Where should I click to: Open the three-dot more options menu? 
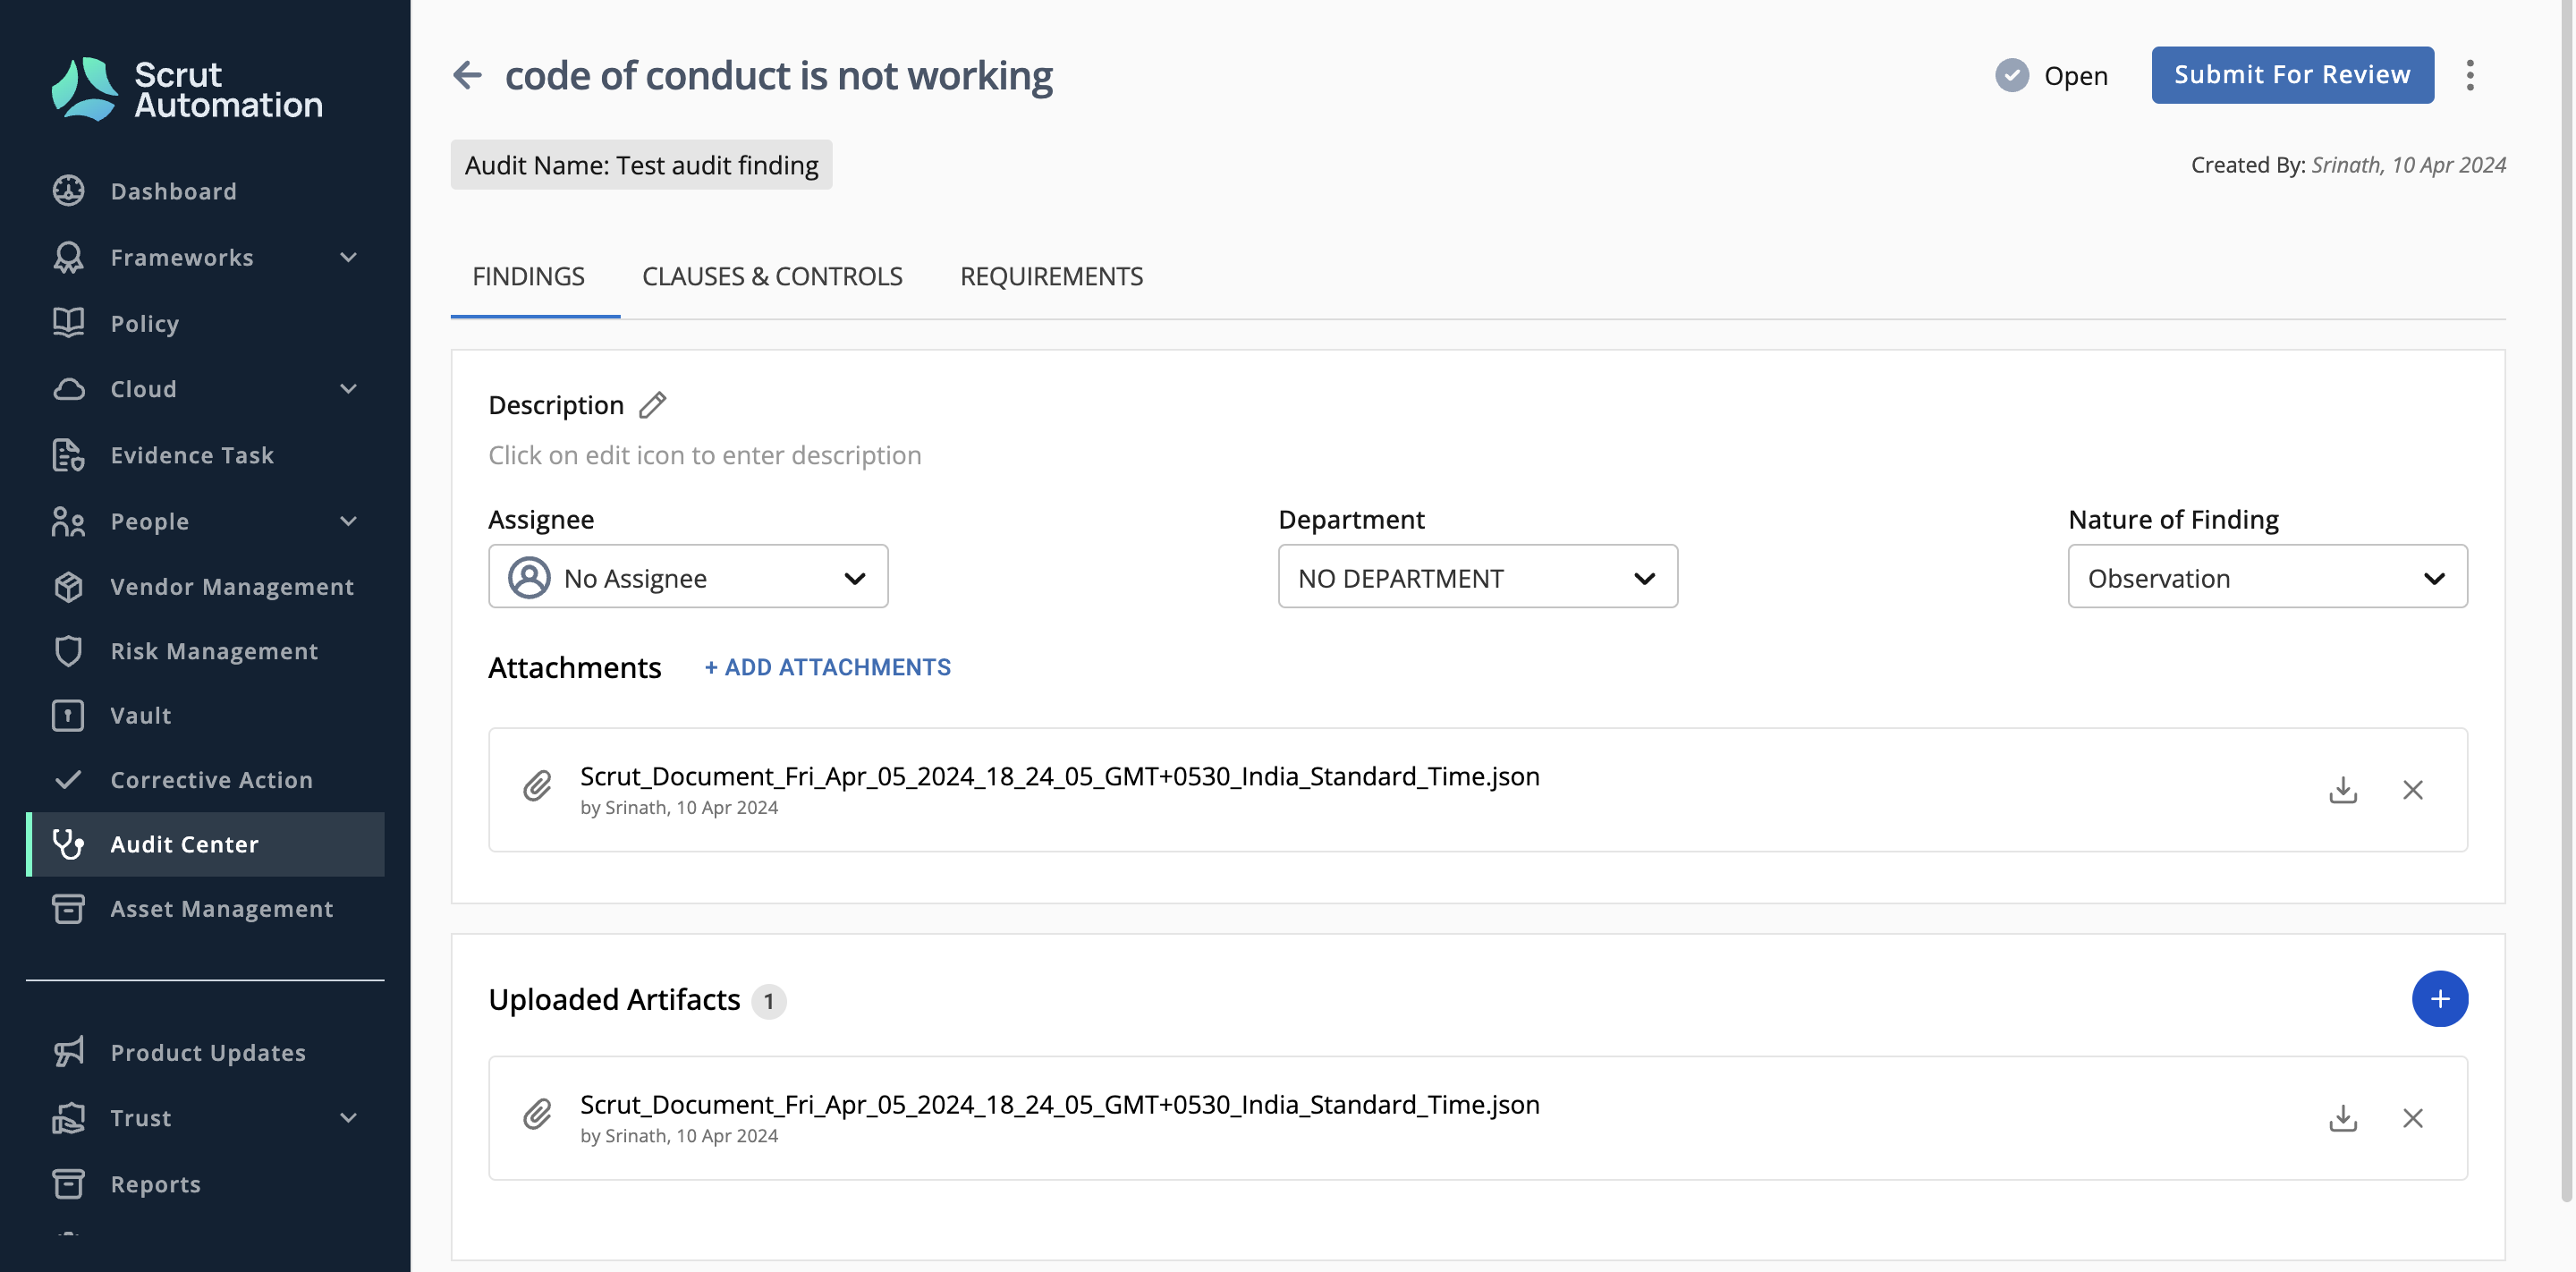point(2469,75)
